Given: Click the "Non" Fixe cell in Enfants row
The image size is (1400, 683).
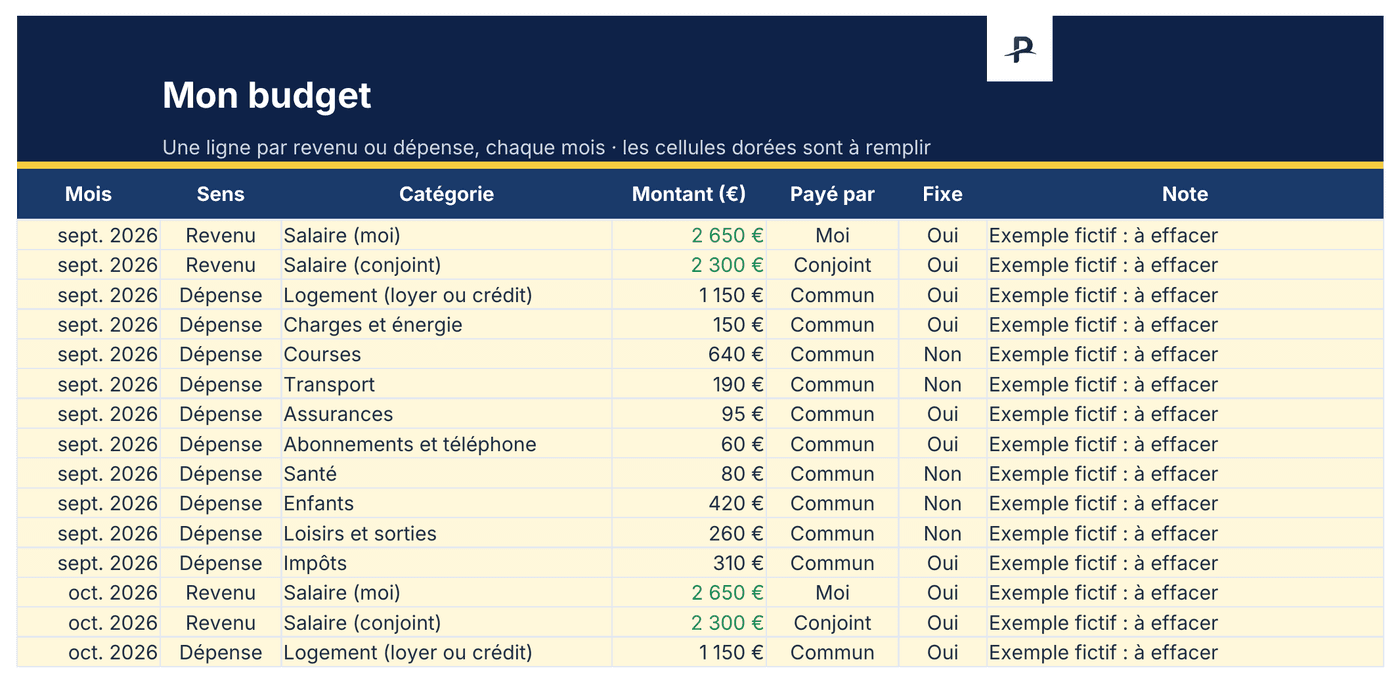Looking at the screenshot, I should pyautogui.click(x=942, y=504).
